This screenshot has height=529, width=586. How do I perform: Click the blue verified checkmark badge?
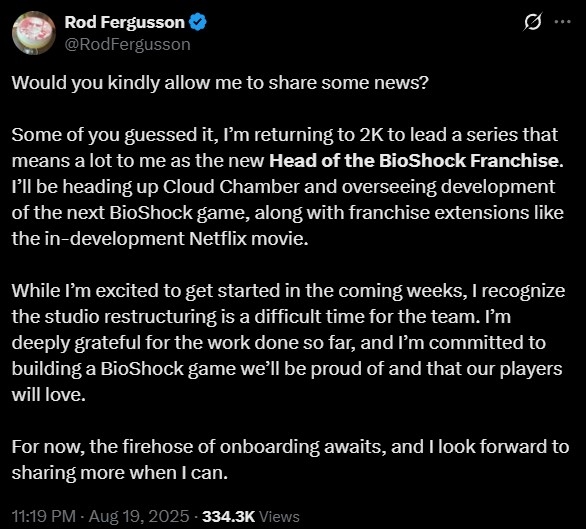(x=197, y=22)
